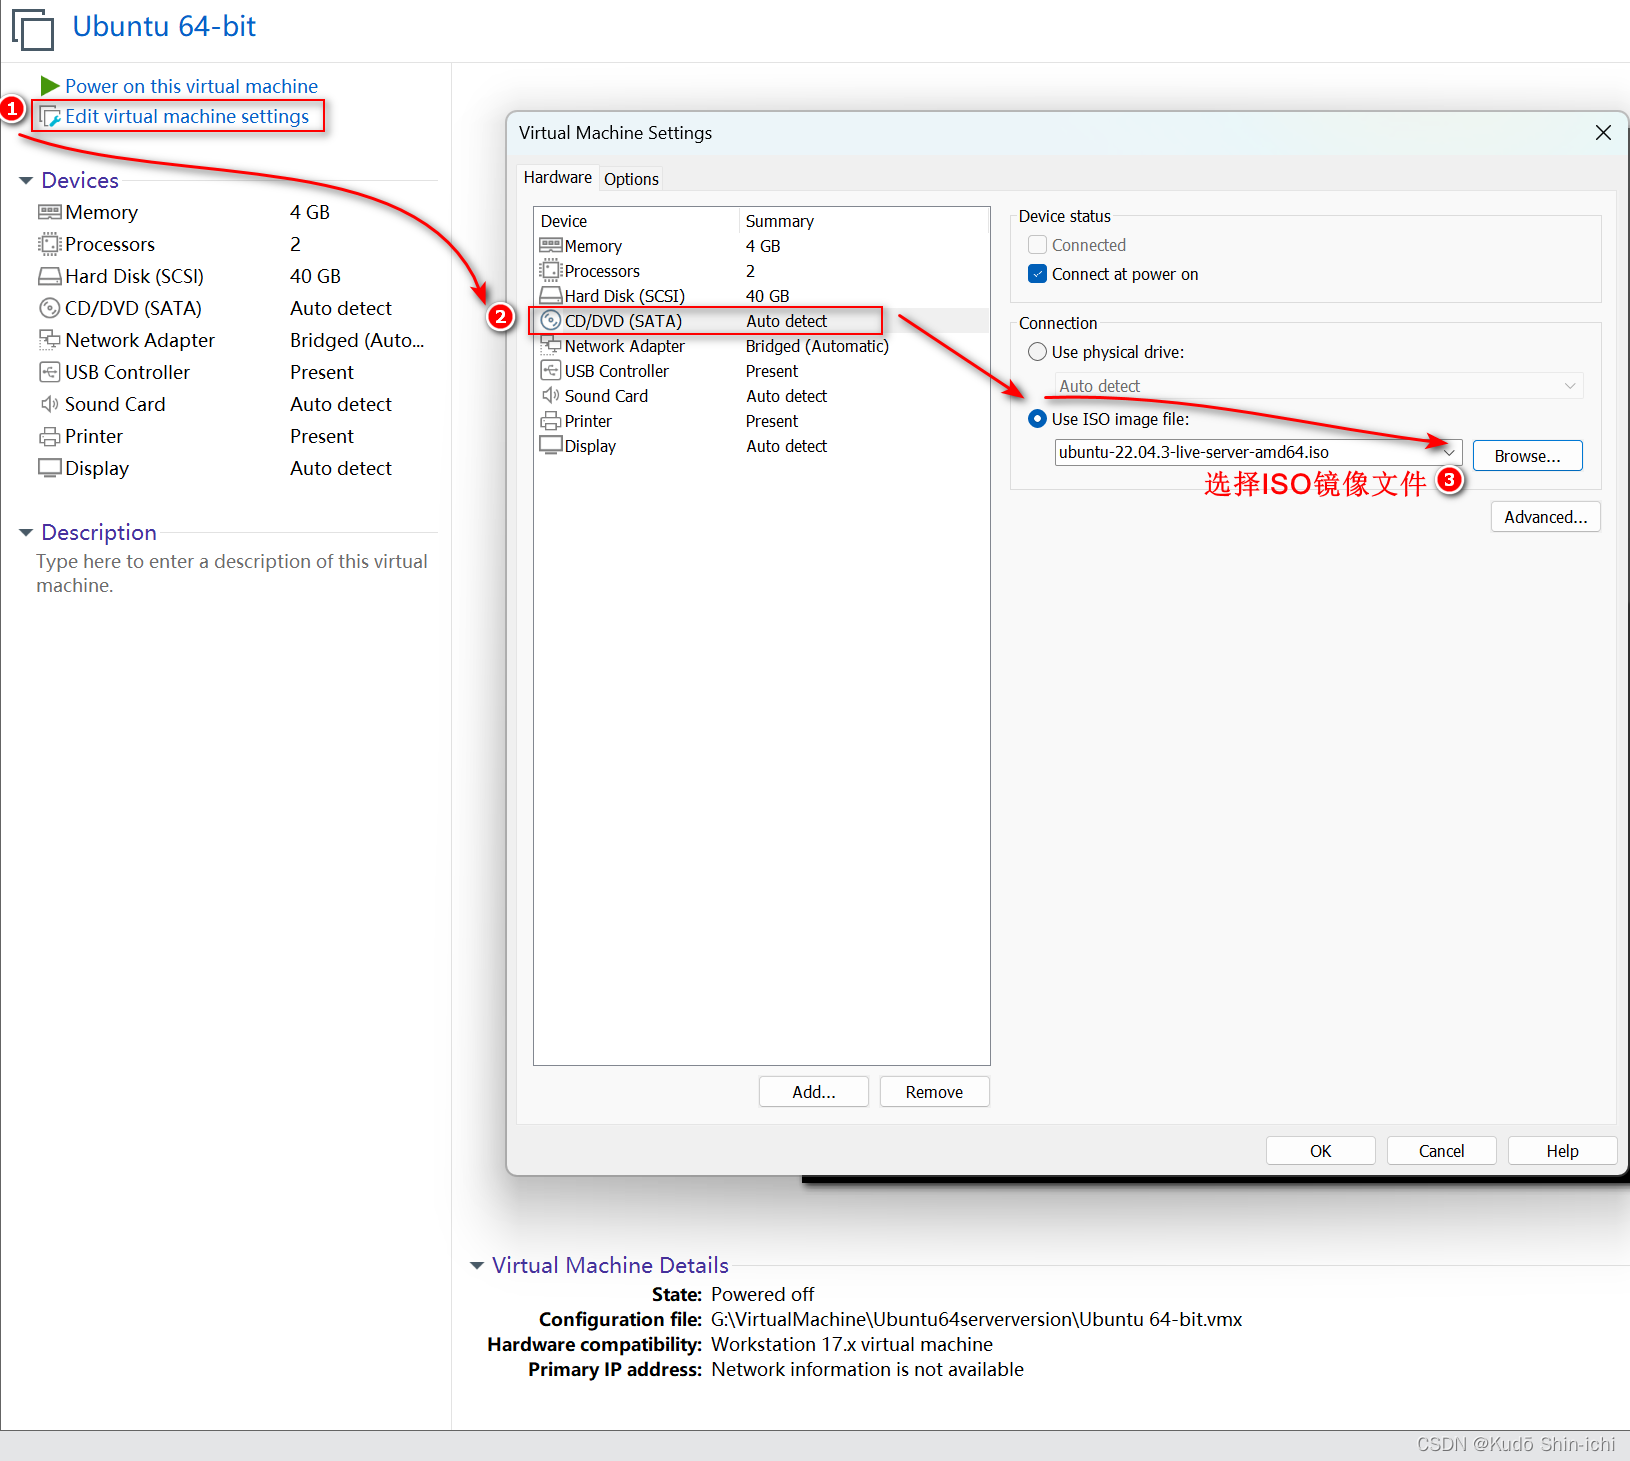Open the ISO image file dropdown arrow
1630x1461 pixels.
pyautogui.click(x=1449, y=452)
